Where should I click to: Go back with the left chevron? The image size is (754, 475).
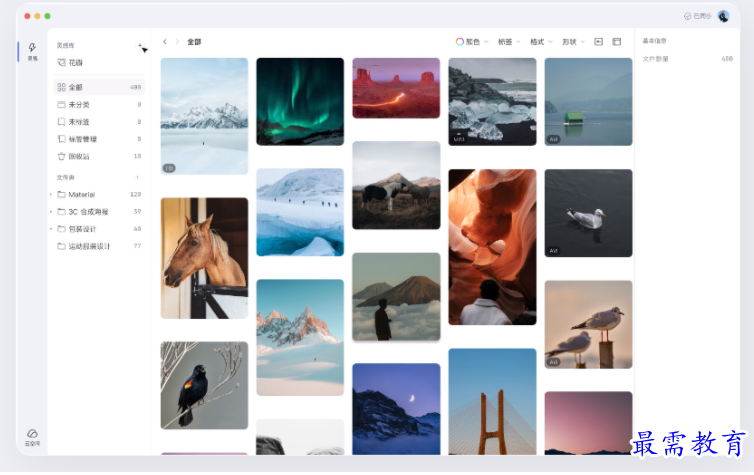pyautogui.click(x=165, y=42)
